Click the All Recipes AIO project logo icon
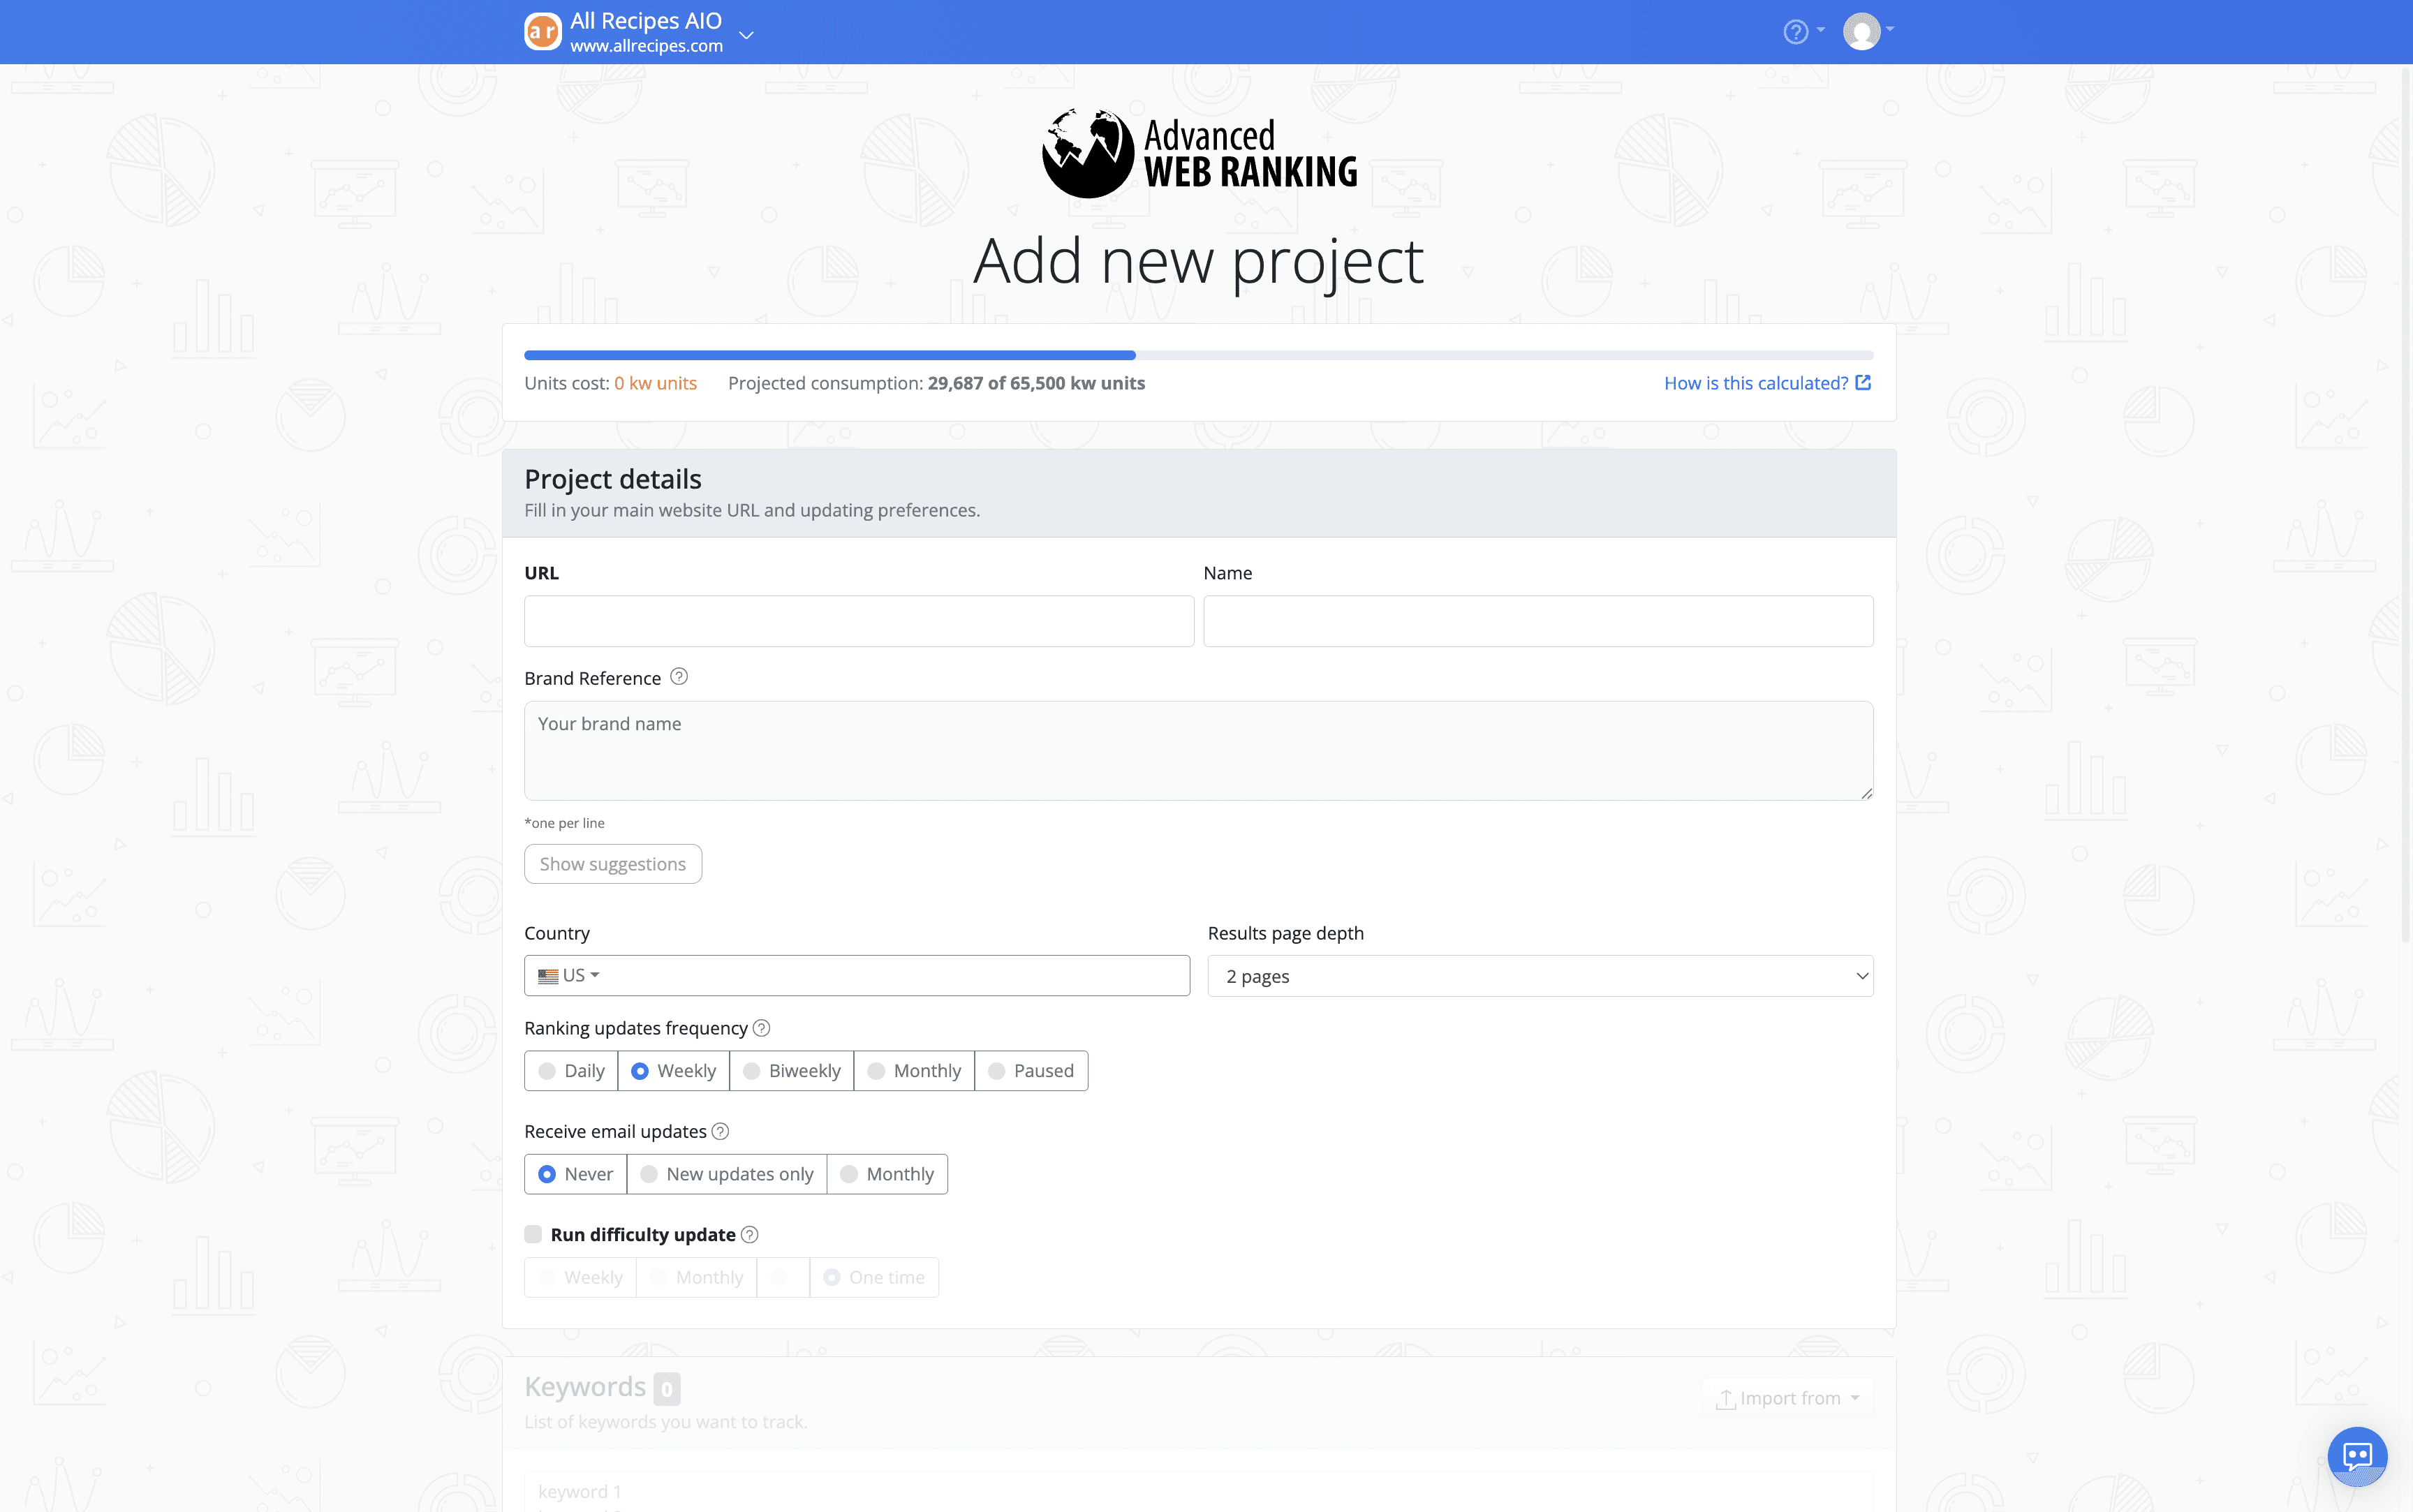 pos(542,32)
